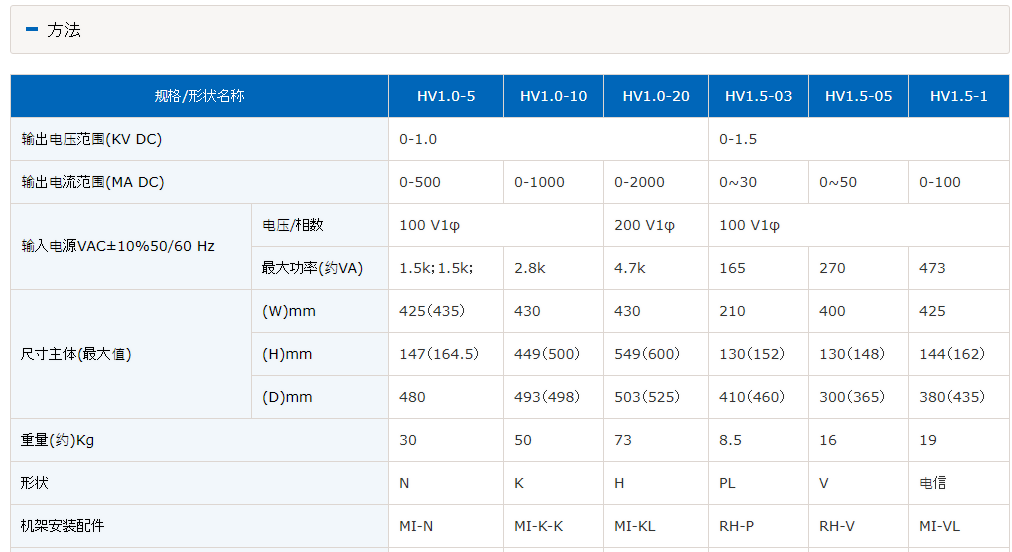The image size is (1012, 552).
Task: Select the HV1.5-05 column header
Action: pos(858,96)
